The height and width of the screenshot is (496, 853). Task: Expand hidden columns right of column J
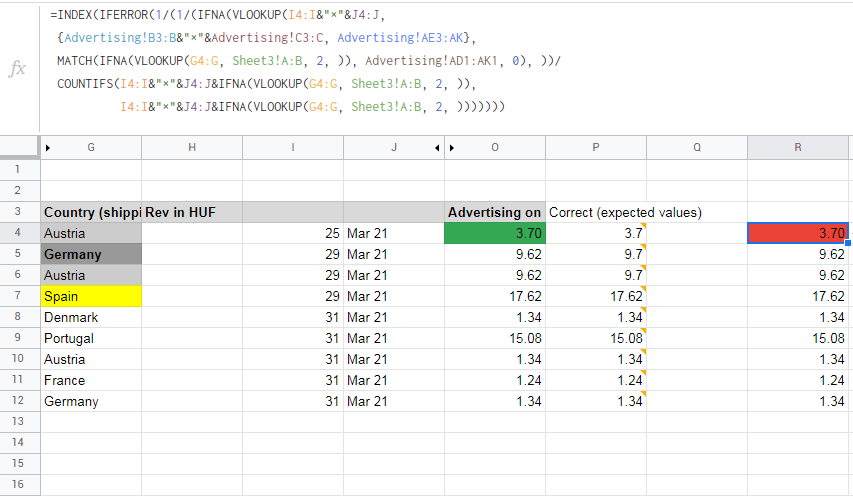tap(437, 148)
